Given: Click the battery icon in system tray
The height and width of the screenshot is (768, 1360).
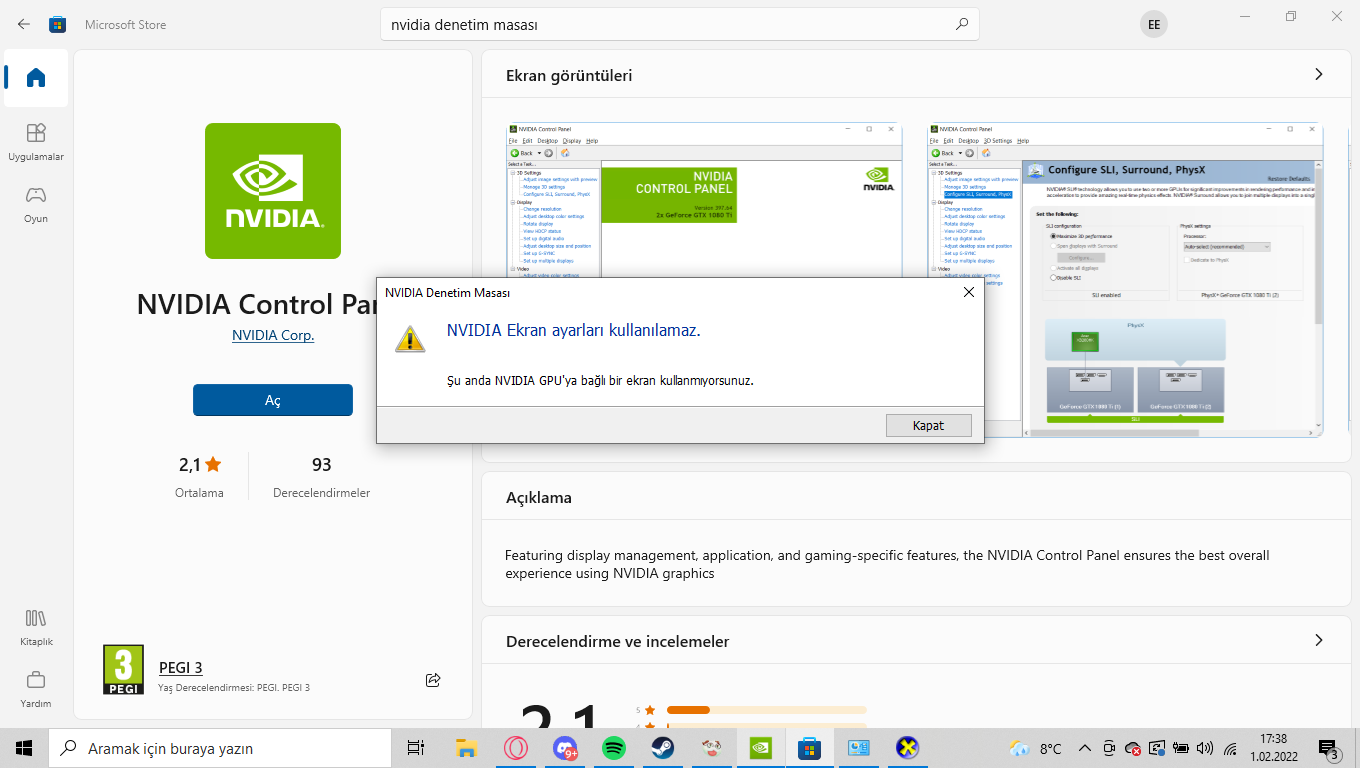Looking at the screenshot, I should pos(1181,748).
